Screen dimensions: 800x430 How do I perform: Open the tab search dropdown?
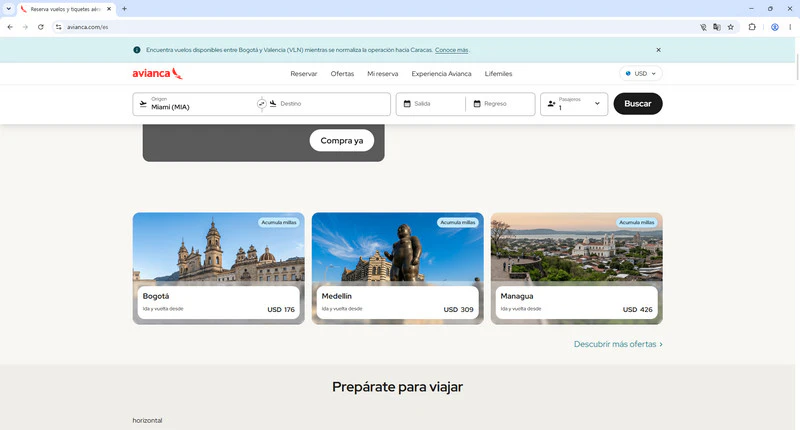(8, 9)
